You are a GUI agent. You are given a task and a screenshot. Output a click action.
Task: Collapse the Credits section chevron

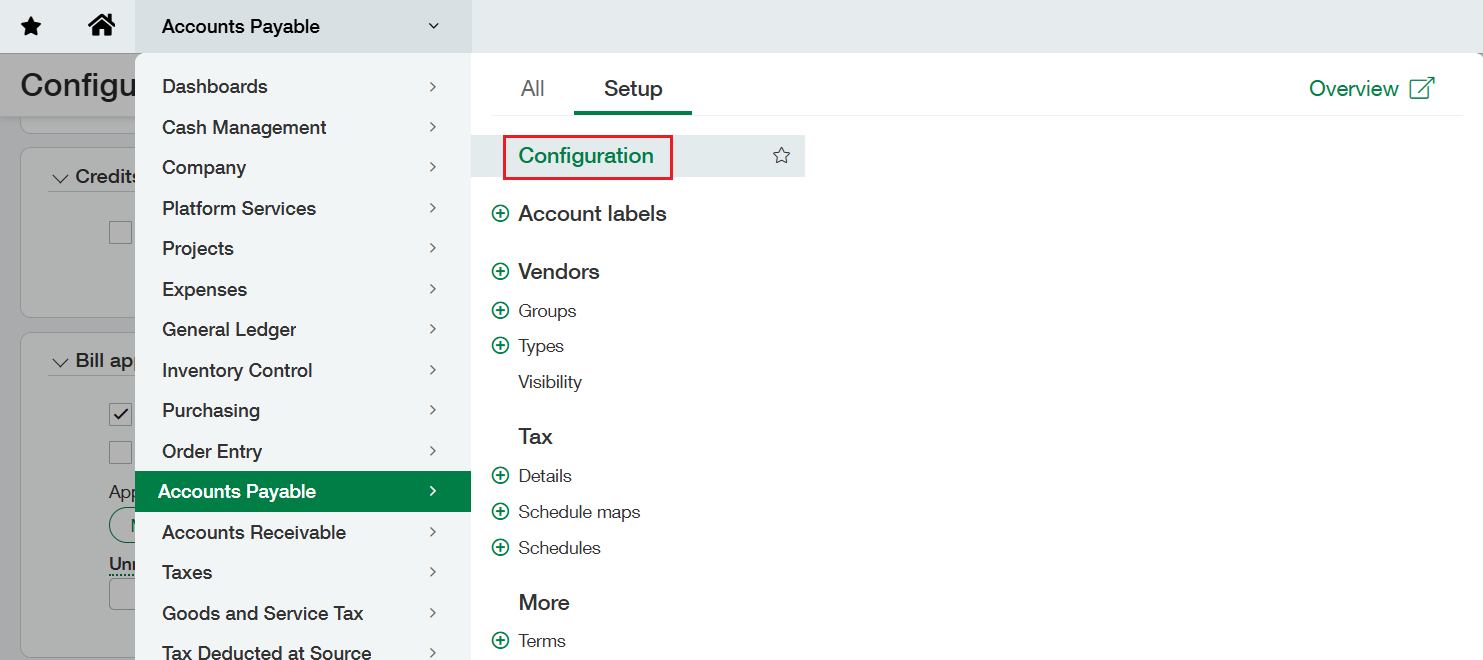(60, 177)
